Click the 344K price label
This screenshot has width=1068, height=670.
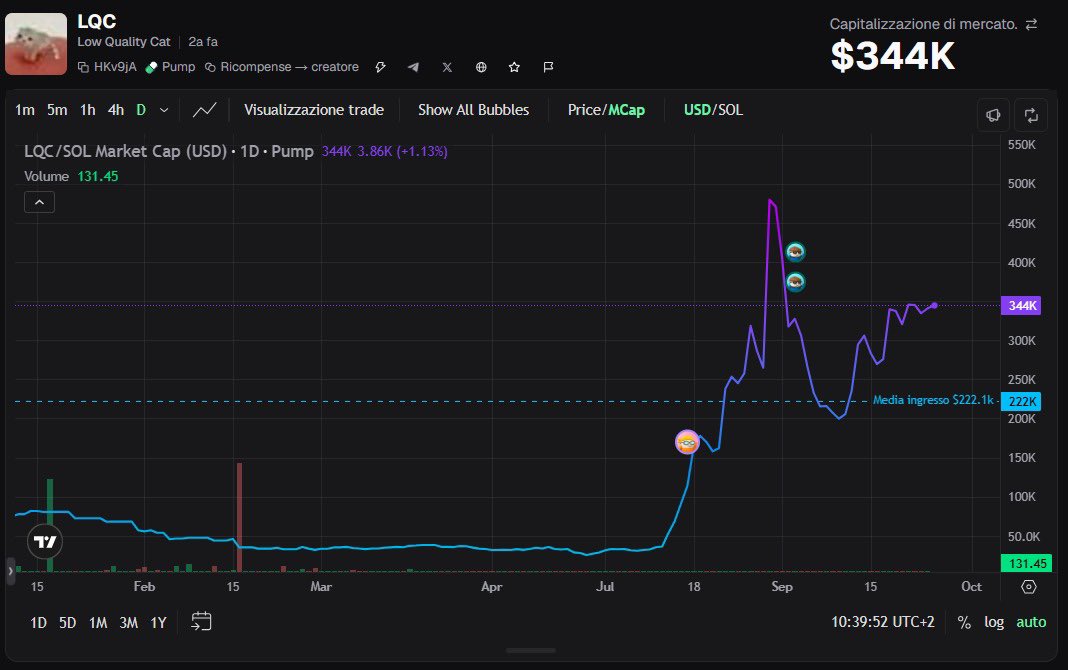point(1021,305)
